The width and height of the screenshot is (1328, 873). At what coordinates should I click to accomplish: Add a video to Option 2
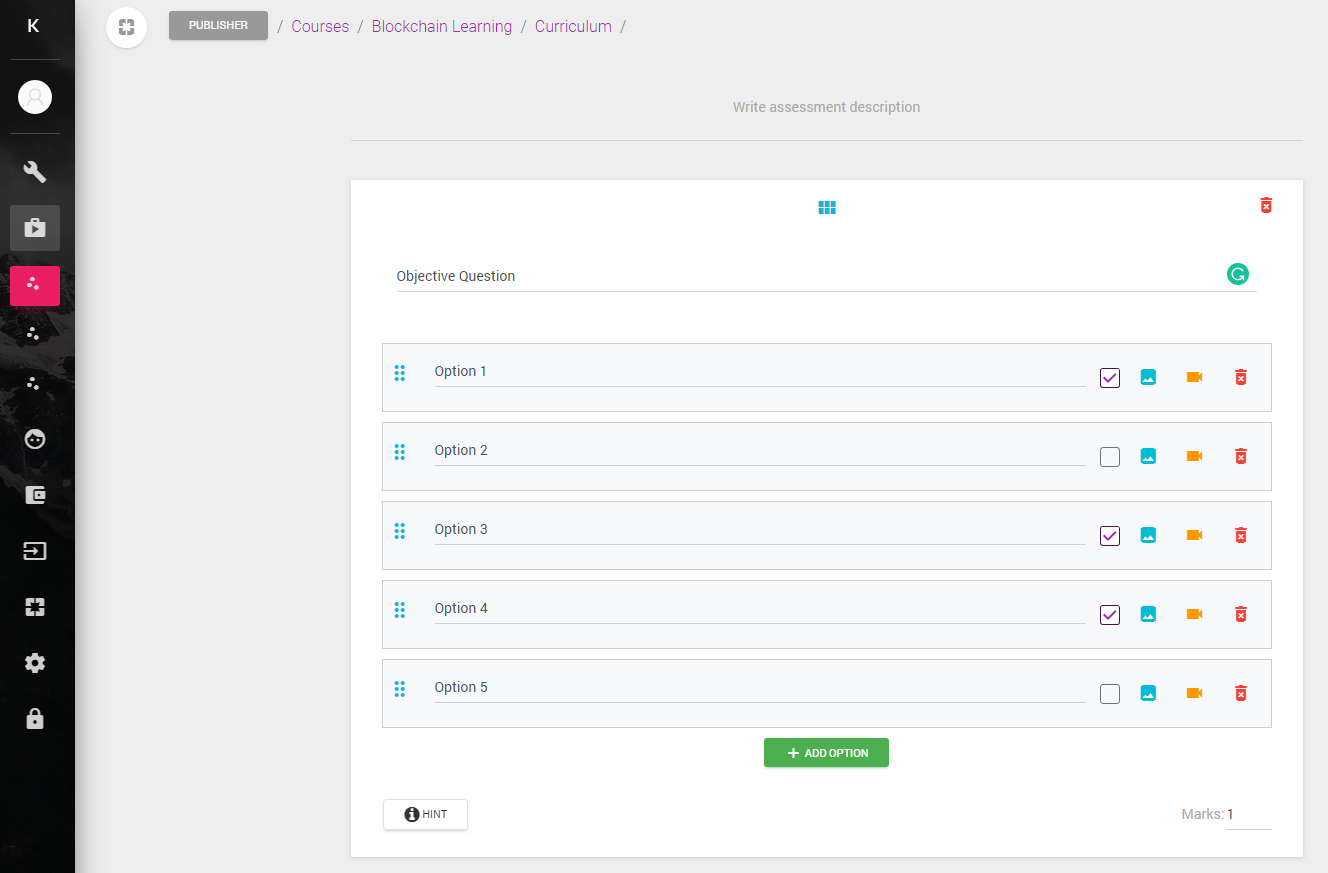click(1194, 456)
